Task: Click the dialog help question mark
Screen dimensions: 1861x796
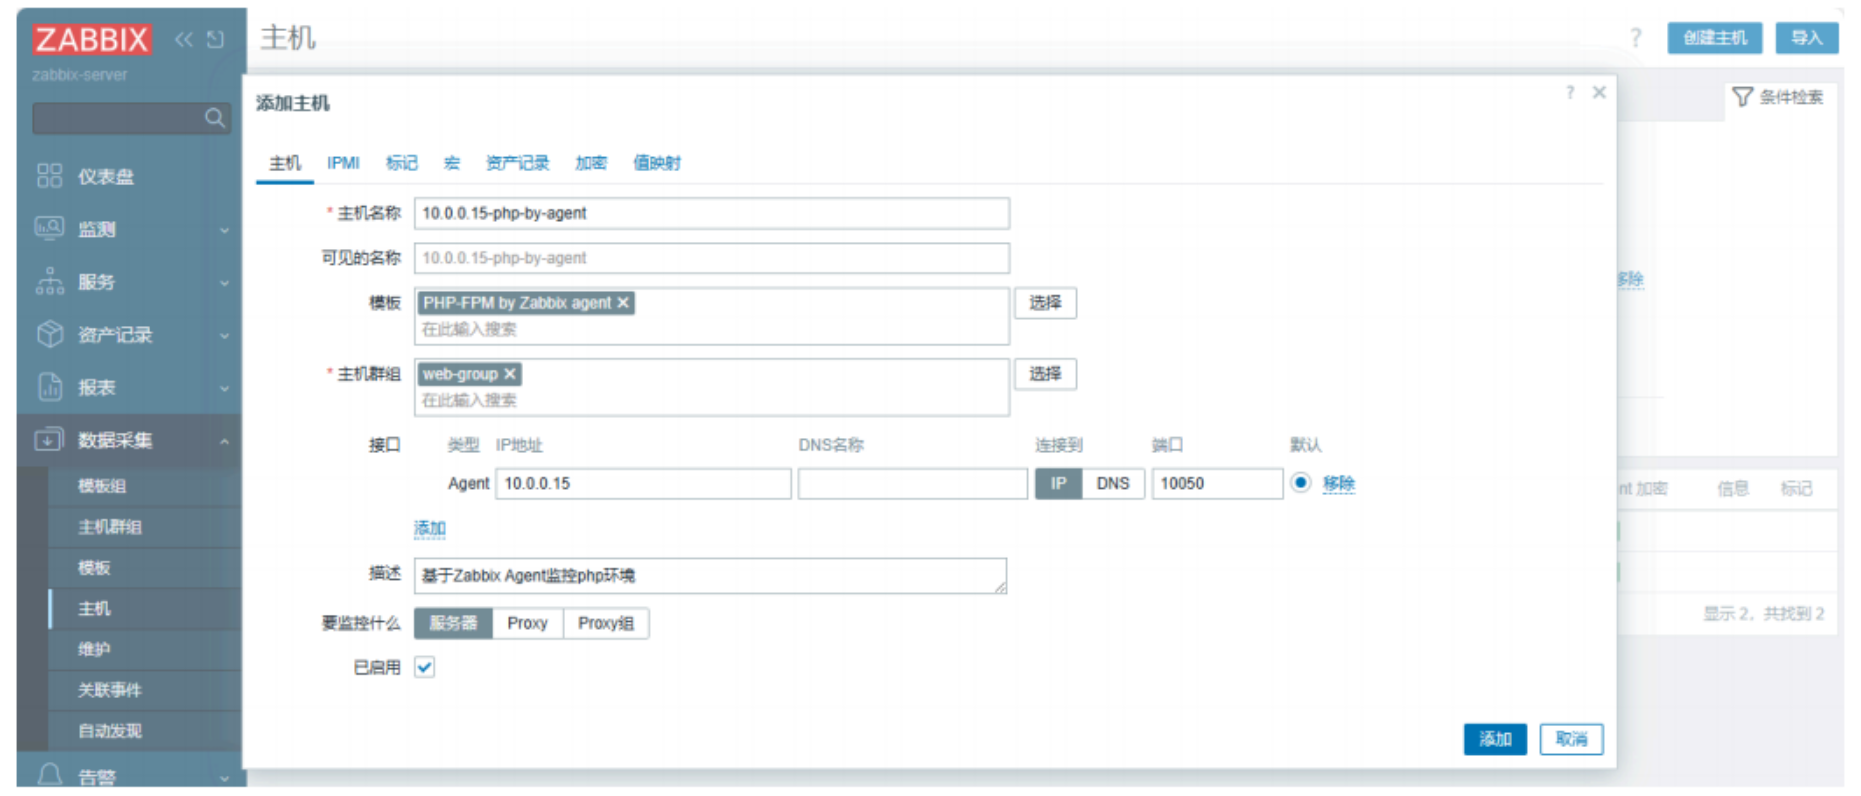Action: [1570, 92]
